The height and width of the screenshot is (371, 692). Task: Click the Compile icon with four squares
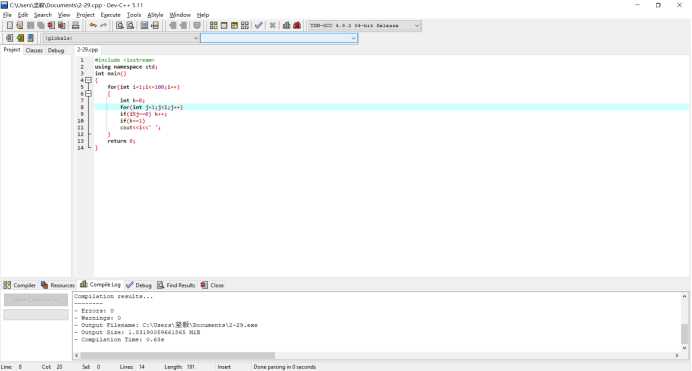click(x=214, y=26)
